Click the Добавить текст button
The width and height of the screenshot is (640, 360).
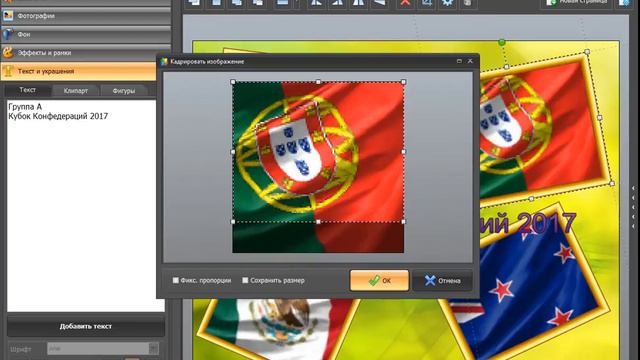(x=86, y=327)
